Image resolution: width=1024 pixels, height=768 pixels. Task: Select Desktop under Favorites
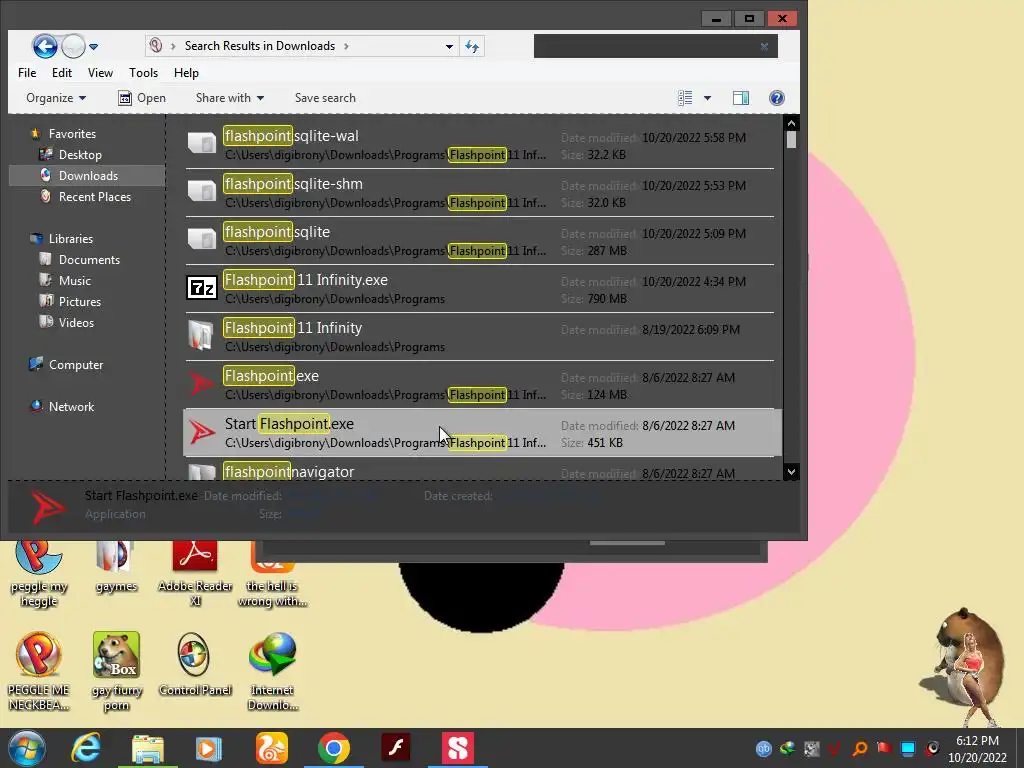tap(80, 155)
